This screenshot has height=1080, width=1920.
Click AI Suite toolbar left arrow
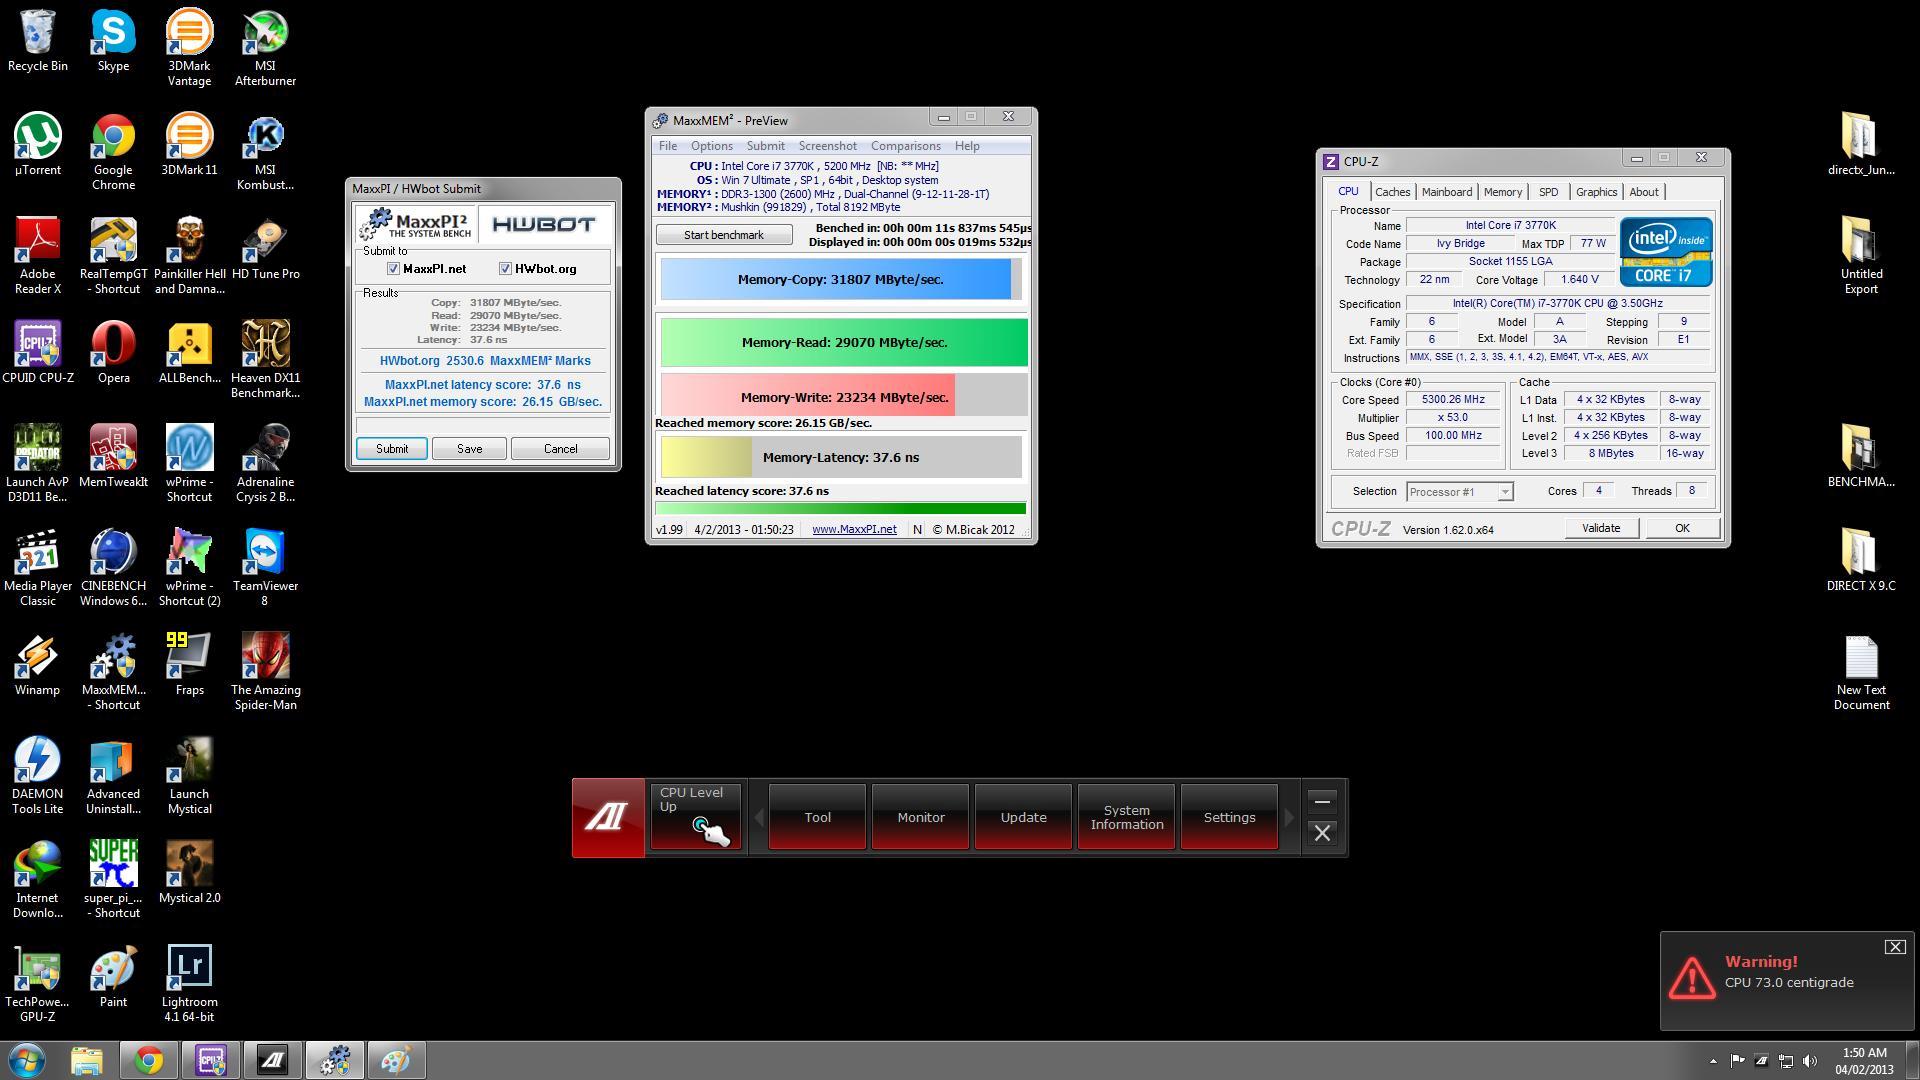pos(758,818)
